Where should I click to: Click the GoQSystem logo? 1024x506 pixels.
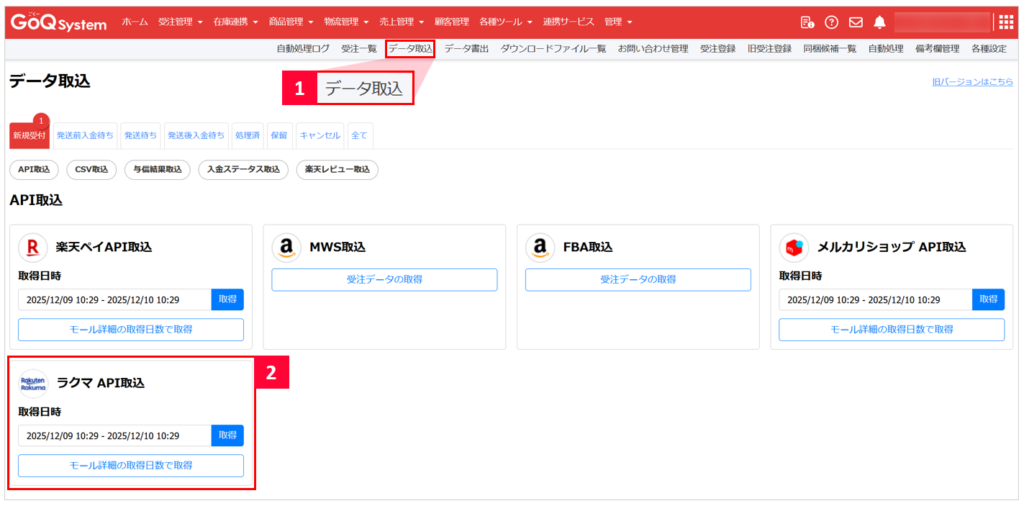pos(58,22)
